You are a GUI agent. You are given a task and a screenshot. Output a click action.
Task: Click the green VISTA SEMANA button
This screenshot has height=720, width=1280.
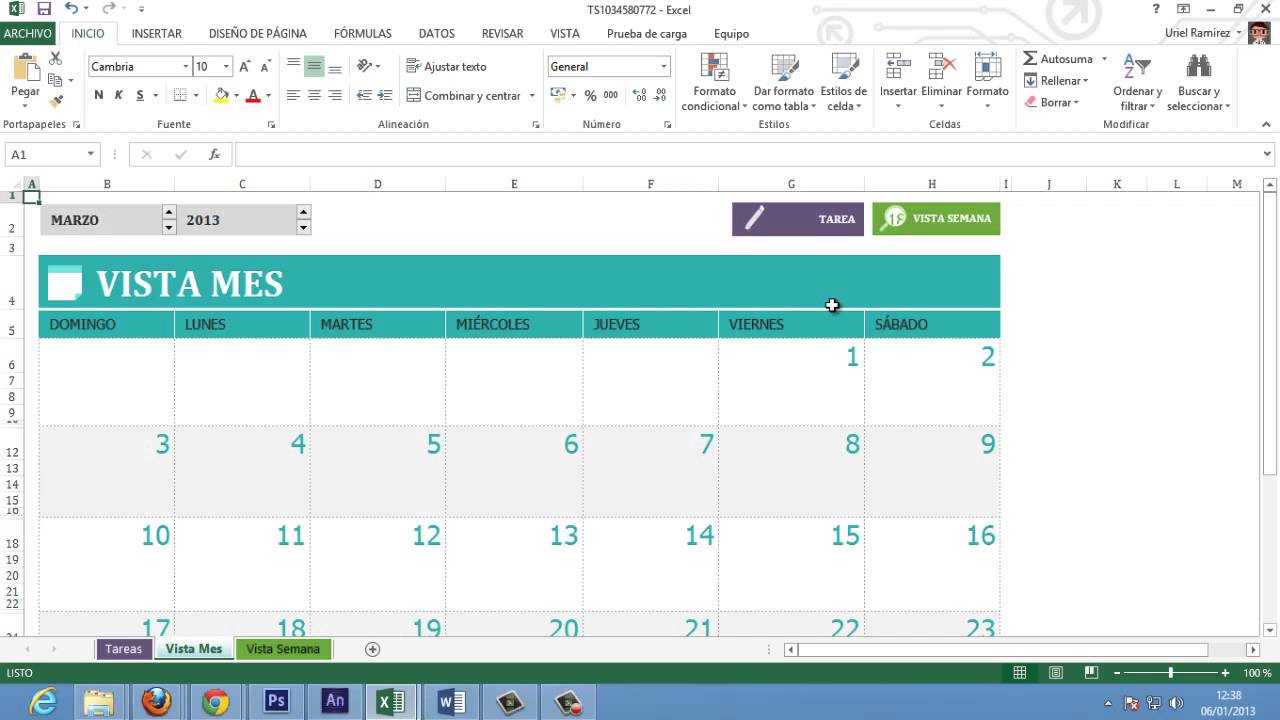pos(936,218)
